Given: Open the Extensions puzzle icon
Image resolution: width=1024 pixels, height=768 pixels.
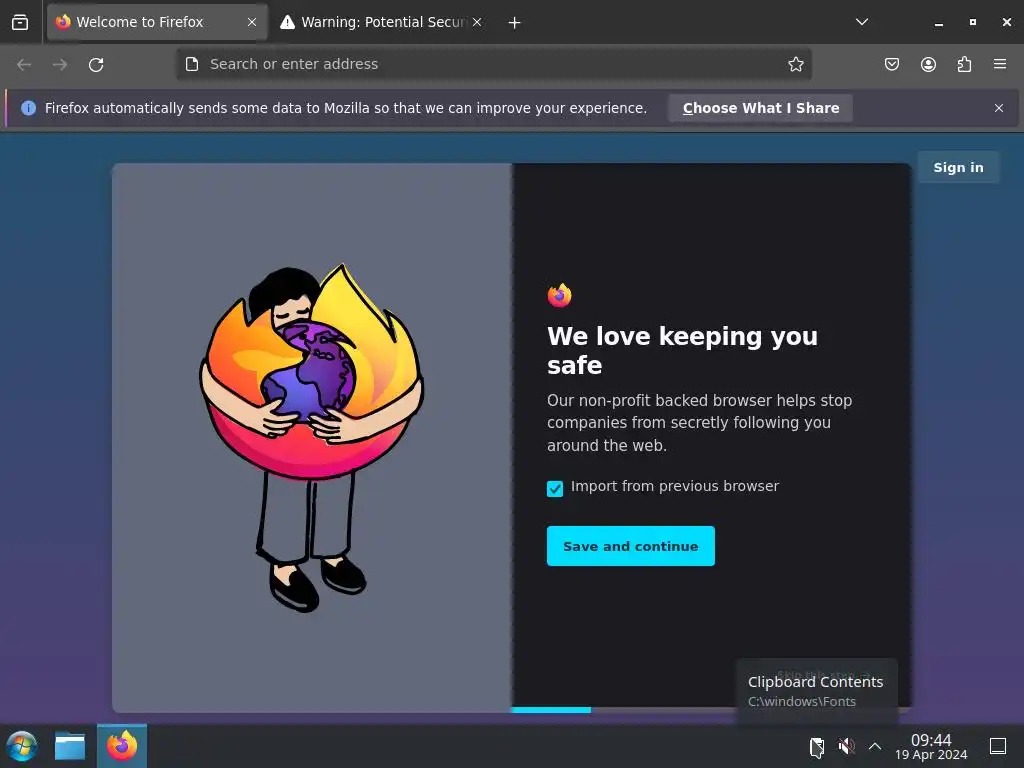Looking at the screenshot, I should pos(964,64).
